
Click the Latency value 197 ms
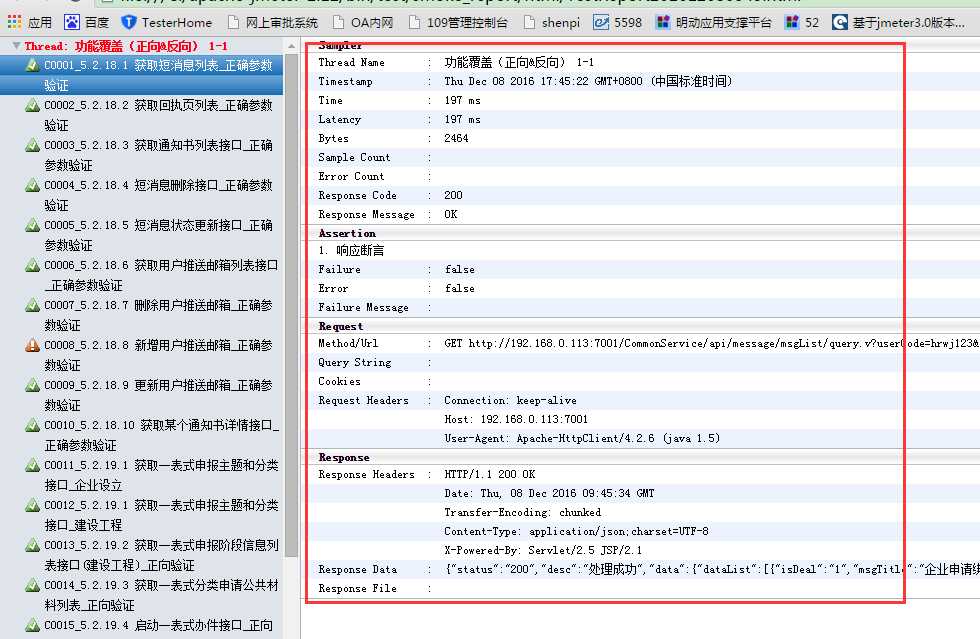point(462,119)
